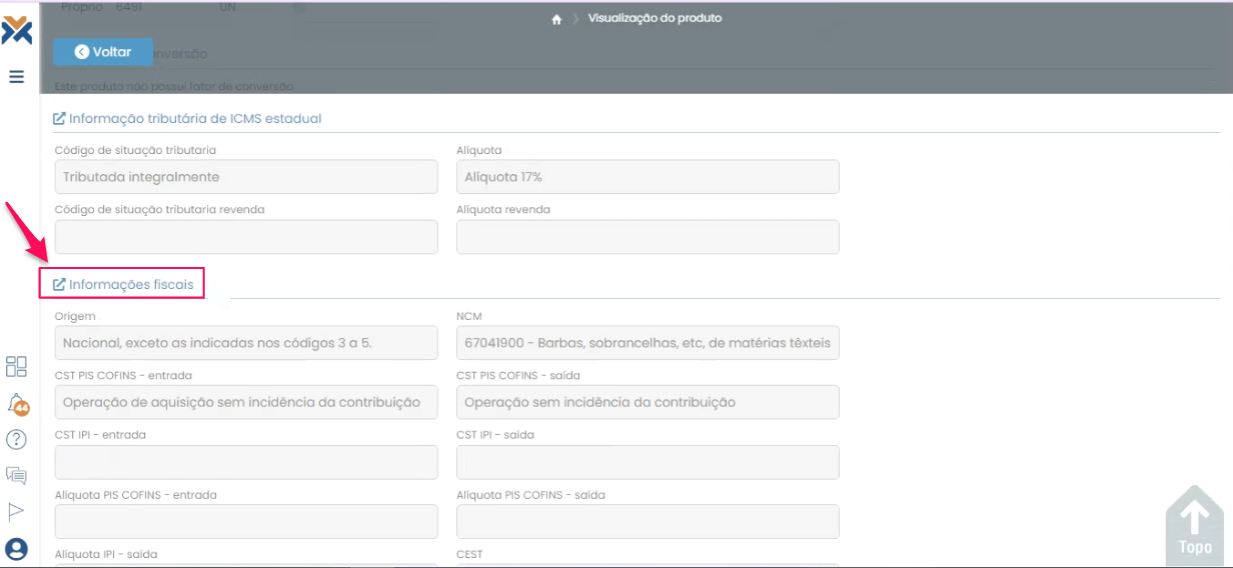Image resolution: width=1233 pixels, height=568 pixels.
Task: Click the Alíquota 17% field
Action: pyautogui.click(x=647, y=177)
